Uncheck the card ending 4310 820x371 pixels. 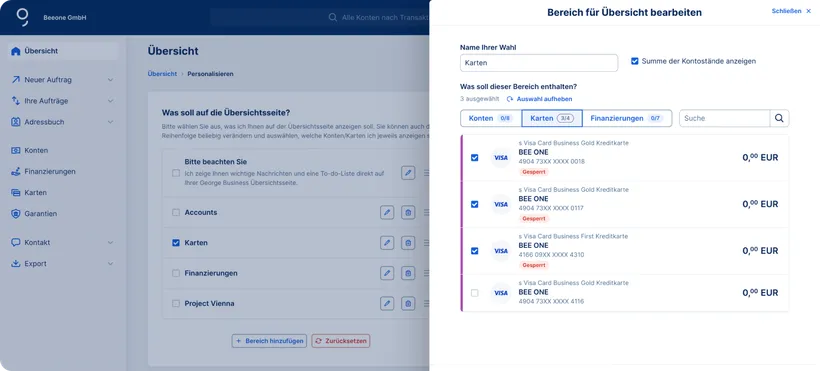coord(474,251)
